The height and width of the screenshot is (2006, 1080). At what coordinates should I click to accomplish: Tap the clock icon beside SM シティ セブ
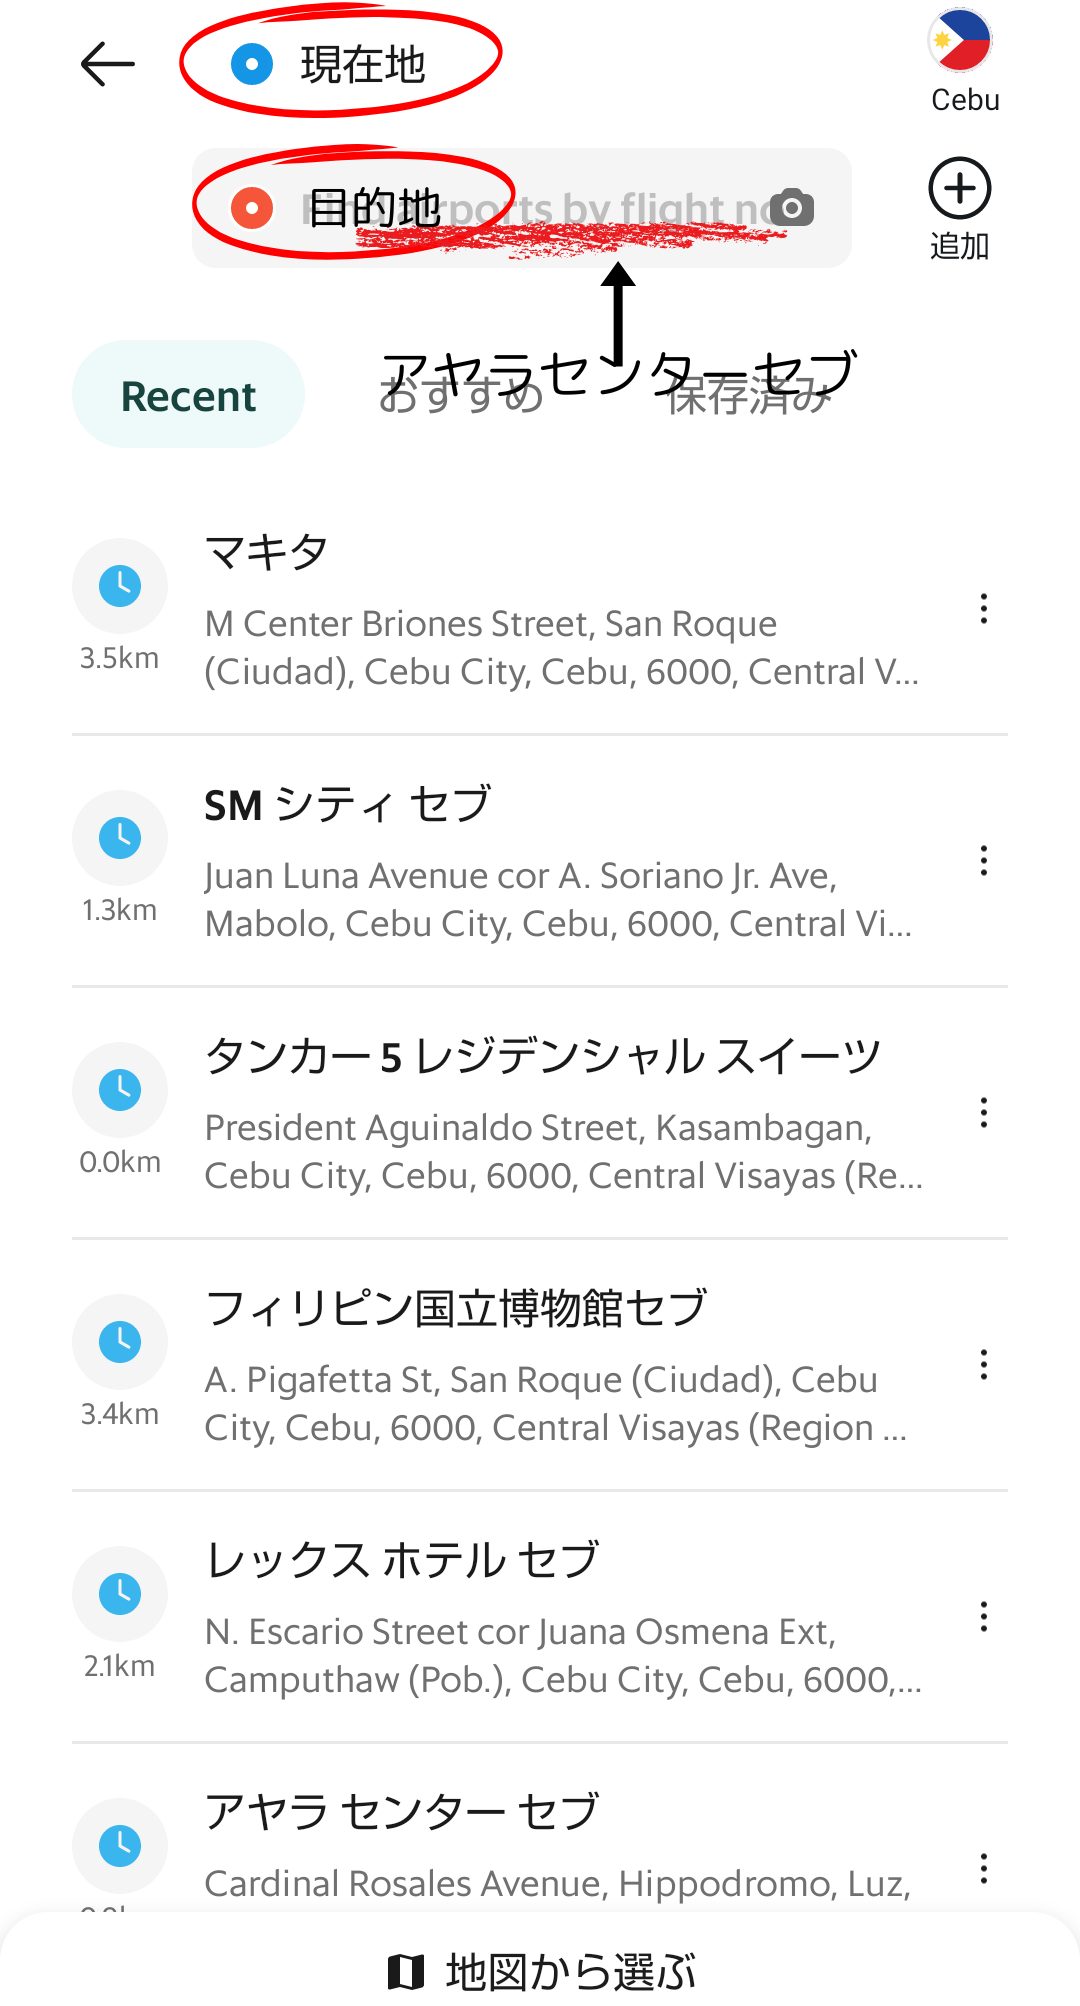point(120,838)
